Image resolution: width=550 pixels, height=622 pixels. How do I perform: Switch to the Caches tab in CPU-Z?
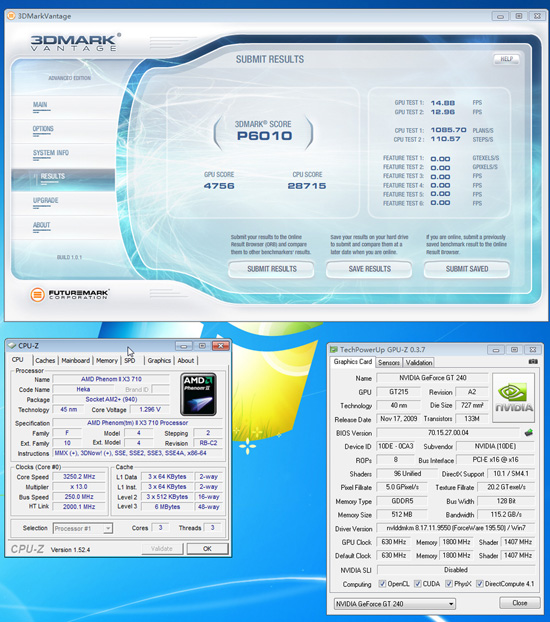point(45,360)
